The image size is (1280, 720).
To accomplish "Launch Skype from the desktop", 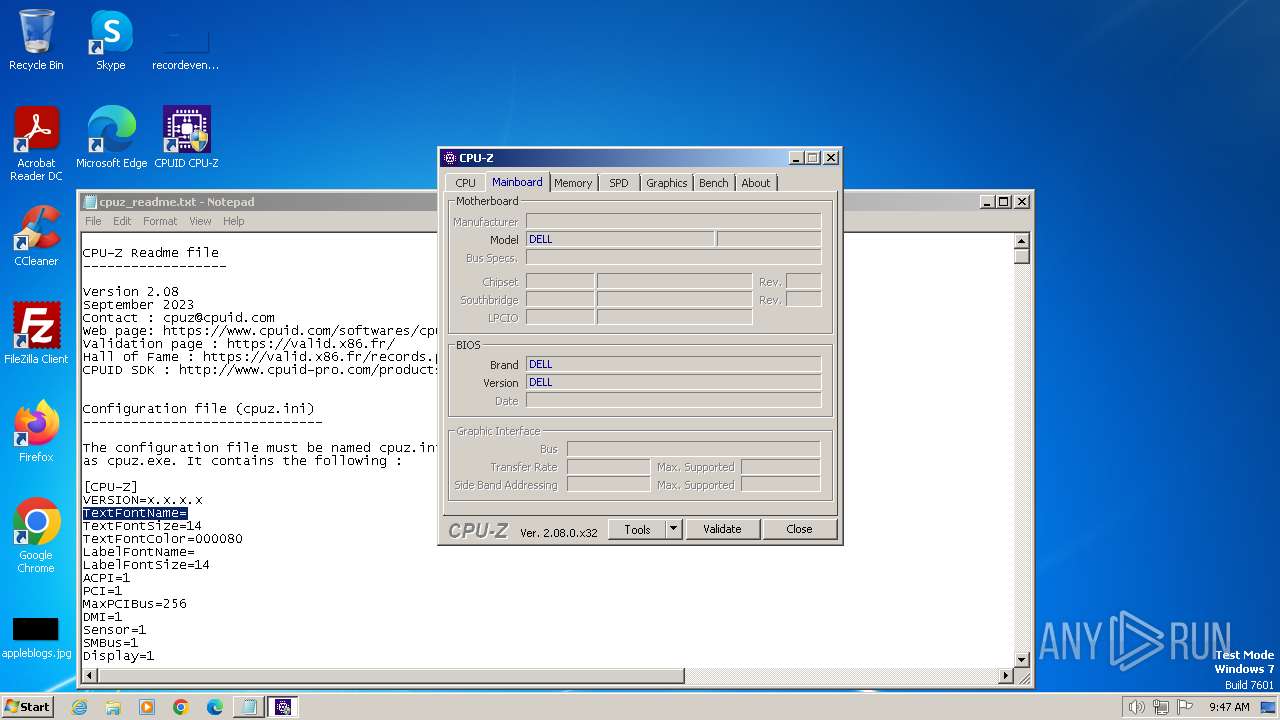I will [110, 40].
